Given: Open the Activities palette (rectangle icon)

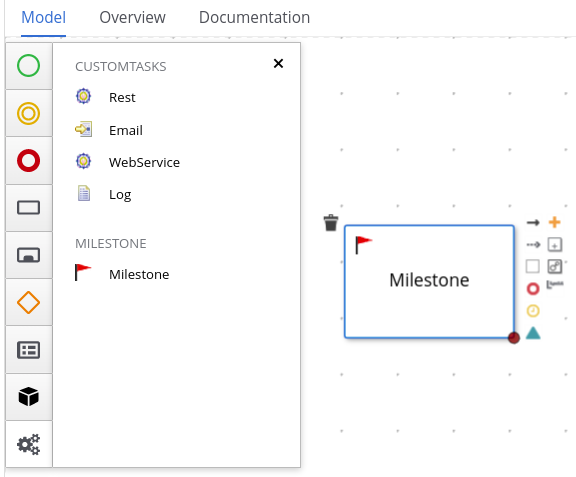Looking at the screenshot, I should (29, 208).
